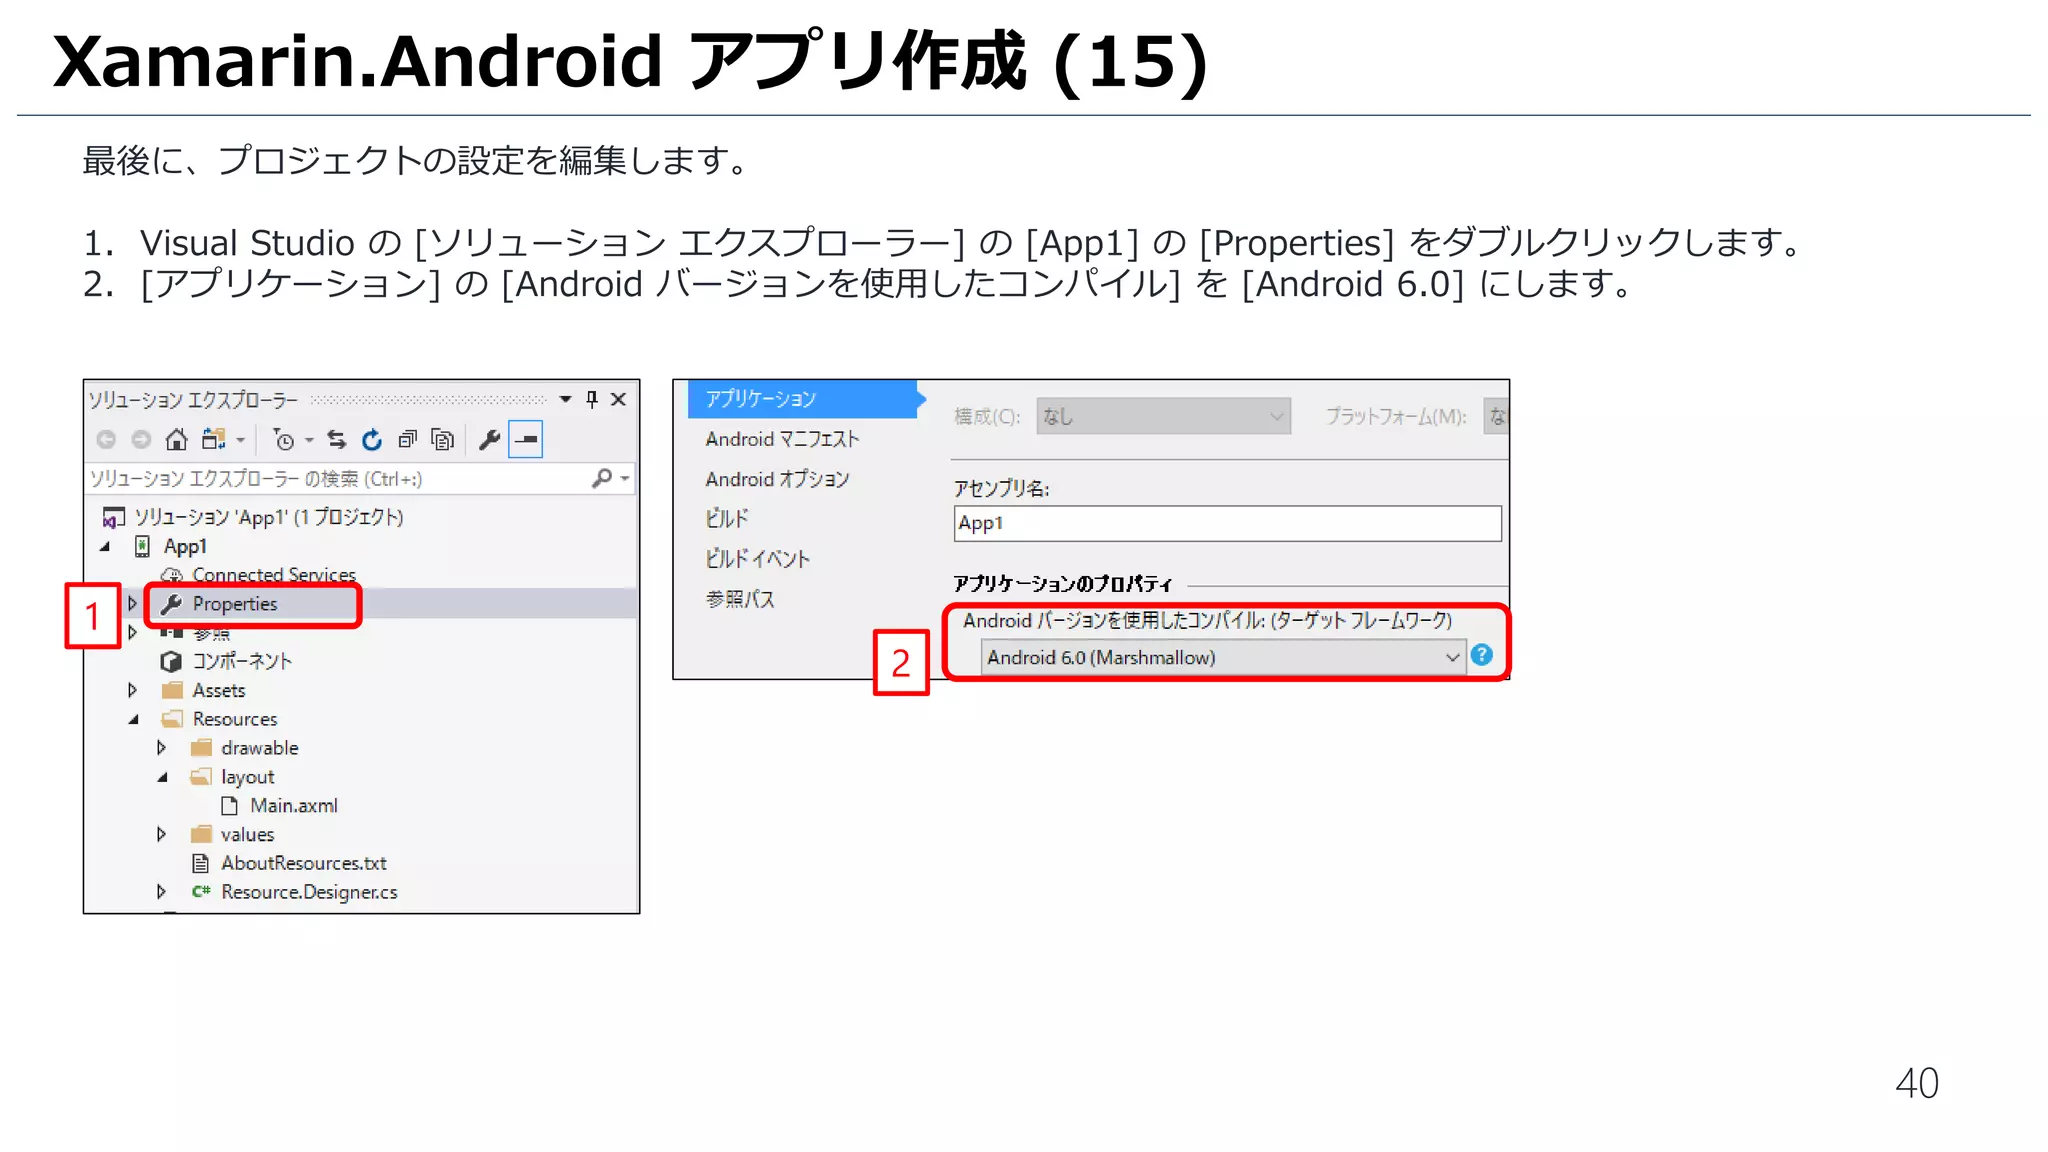Select the solution 'App1' root node
The width and height of the screenshot is (2048, 1152).
coord(268,517)
